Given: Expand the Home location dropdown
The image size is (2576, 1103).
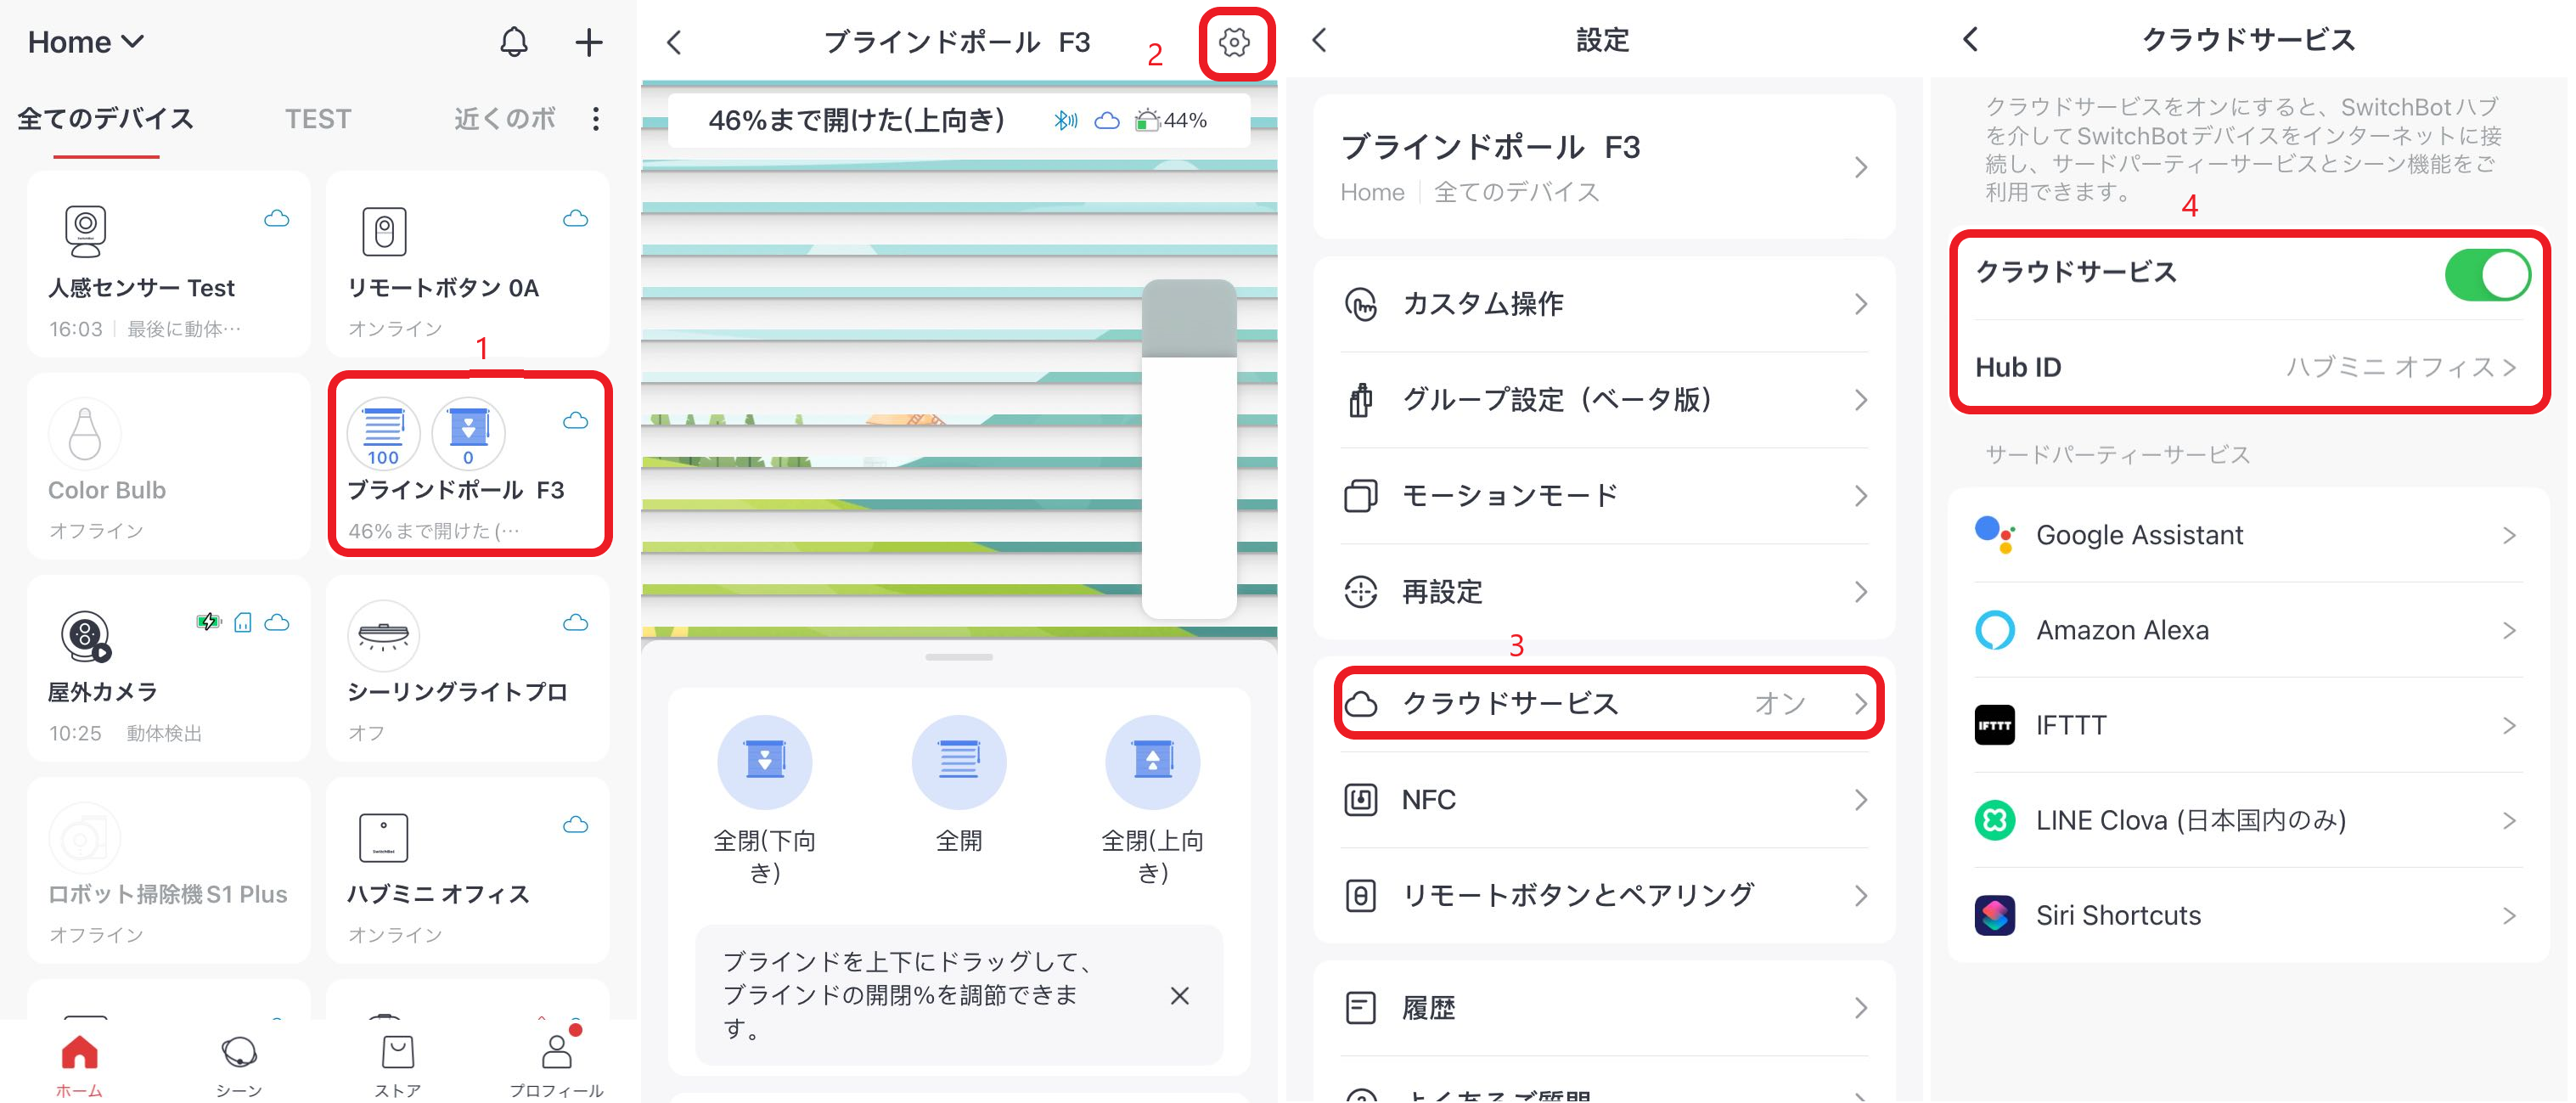Looking at the screenshot, I should (x=86, y=42).
